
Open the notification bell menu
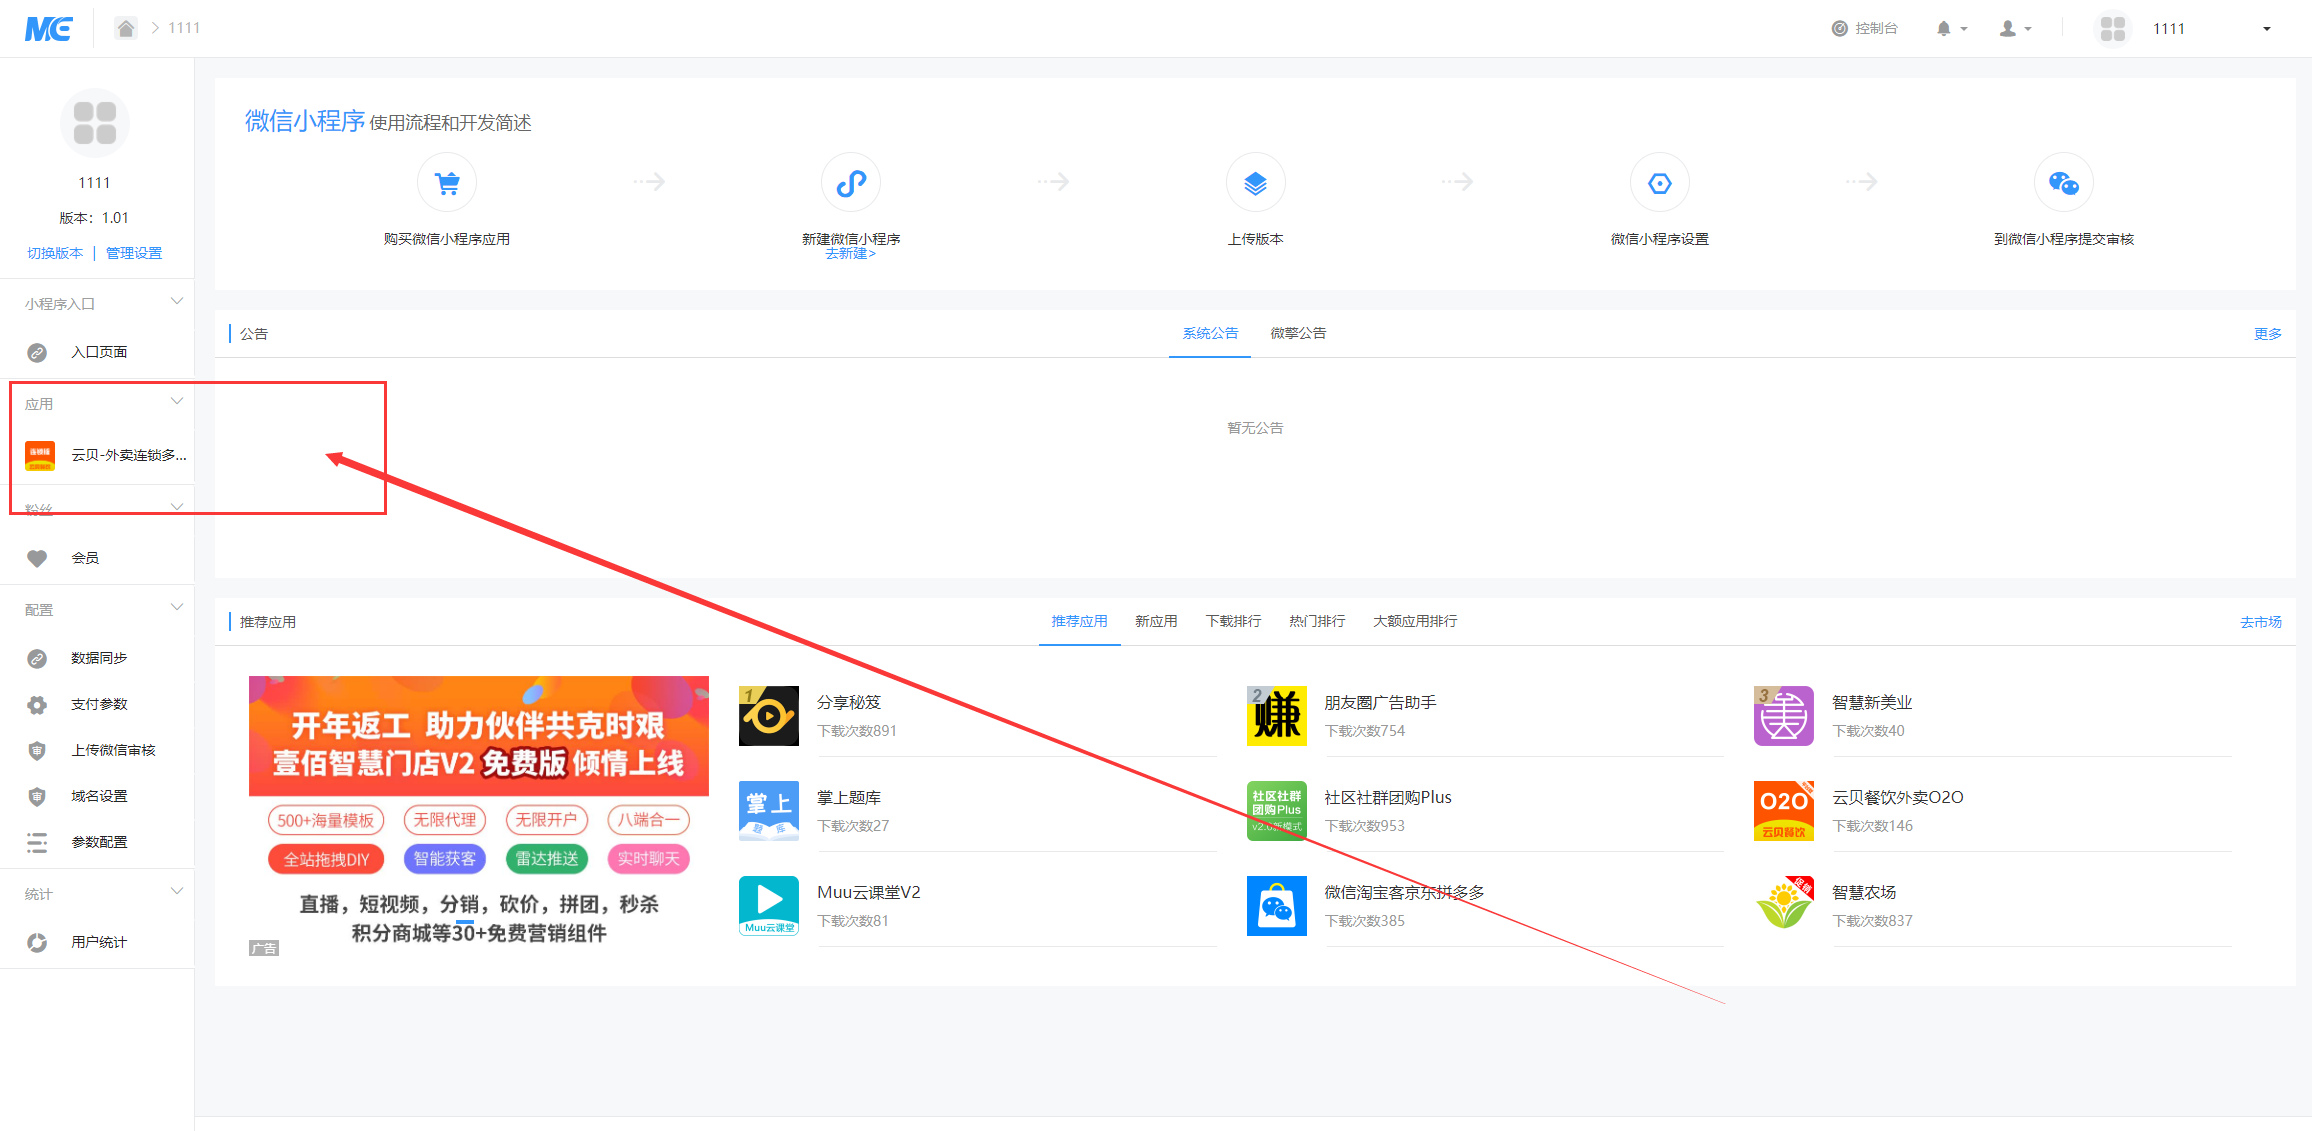(1951, 28)
